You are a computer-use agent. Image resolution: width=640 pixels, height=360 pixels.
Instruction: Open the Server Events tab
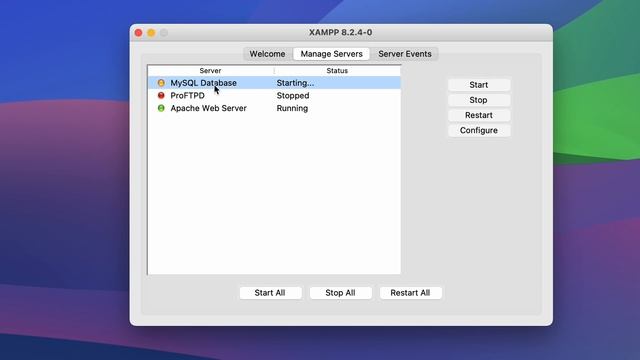tap(404, 54)
